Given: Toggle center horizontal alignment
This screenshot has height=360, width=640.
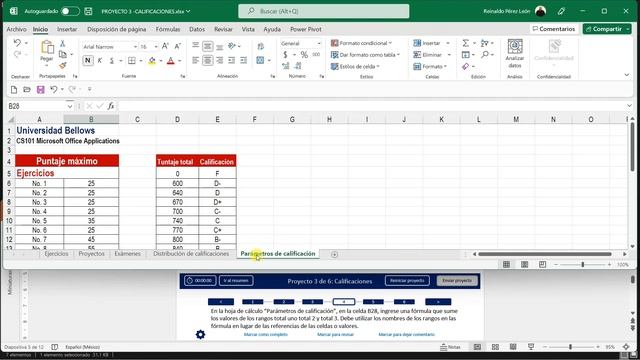Looking at the screenshot, I should (207, 60).
